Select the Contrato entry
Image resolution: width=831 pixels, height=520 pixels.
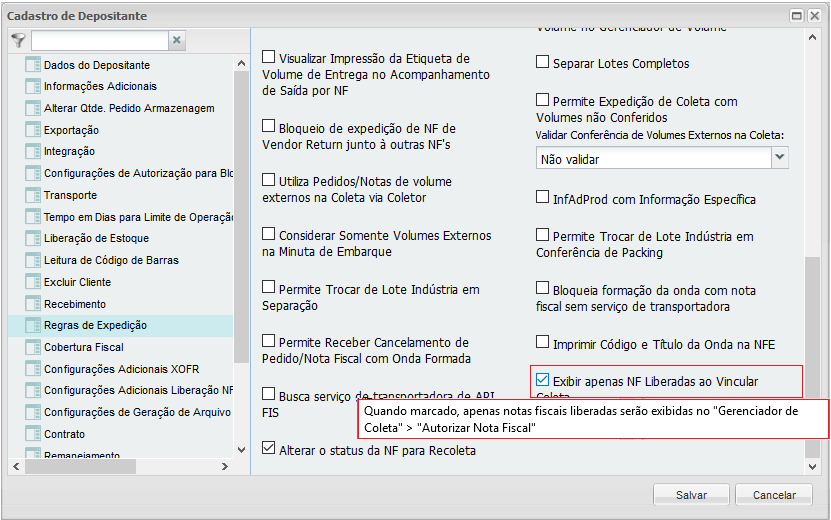(64, 434)
